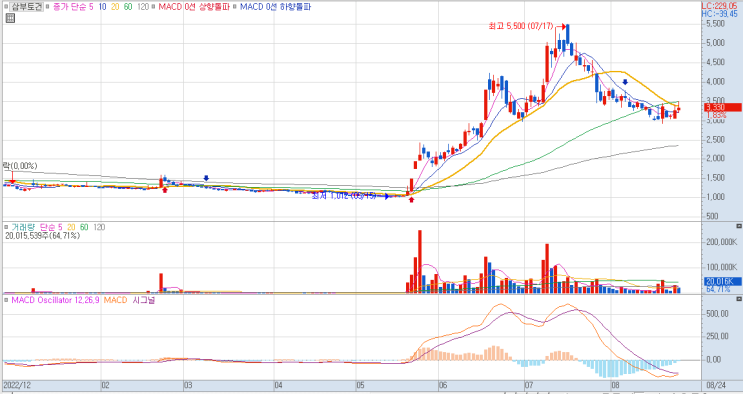Toggle the small square before MACD 0선 하향돌파

click(235, 7)
